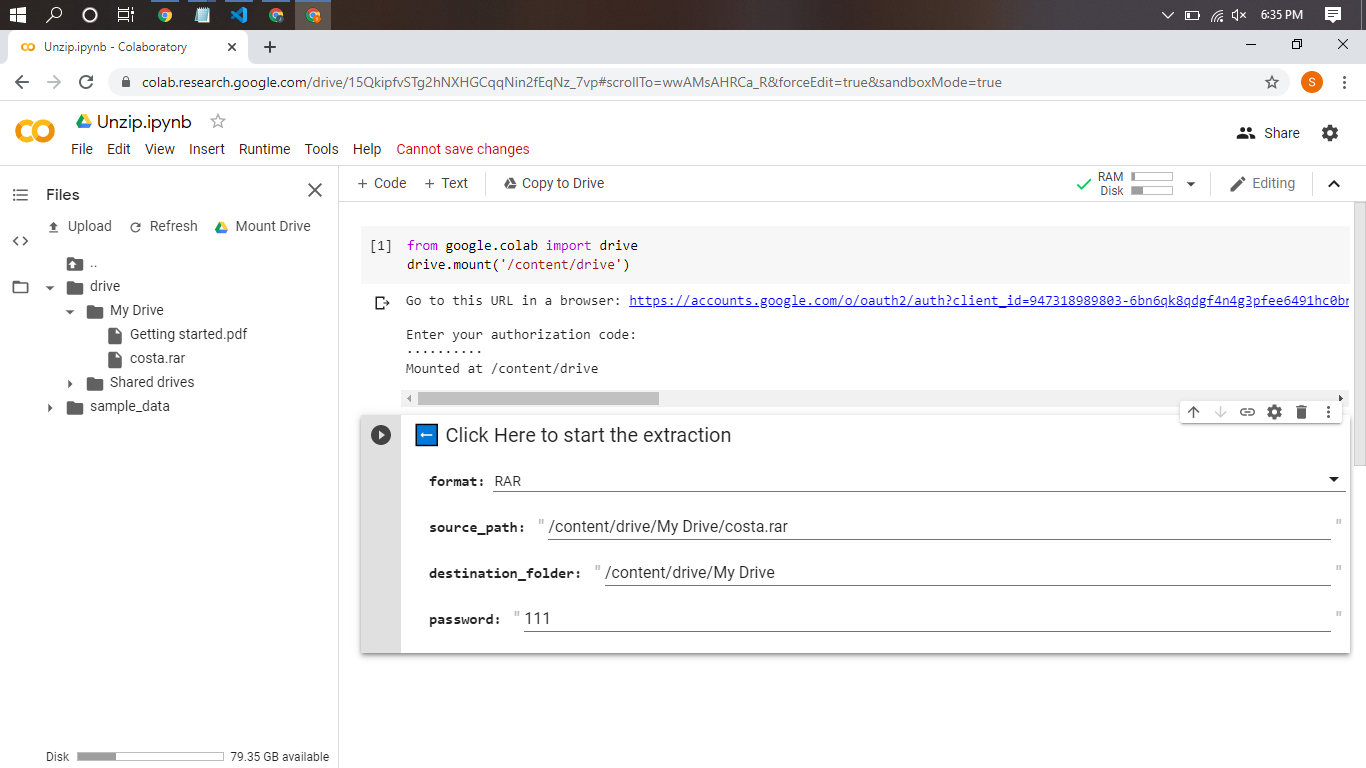
Task: Open table of contents sidebar icon
Action: pyautogui.click(x=20, y=195)
